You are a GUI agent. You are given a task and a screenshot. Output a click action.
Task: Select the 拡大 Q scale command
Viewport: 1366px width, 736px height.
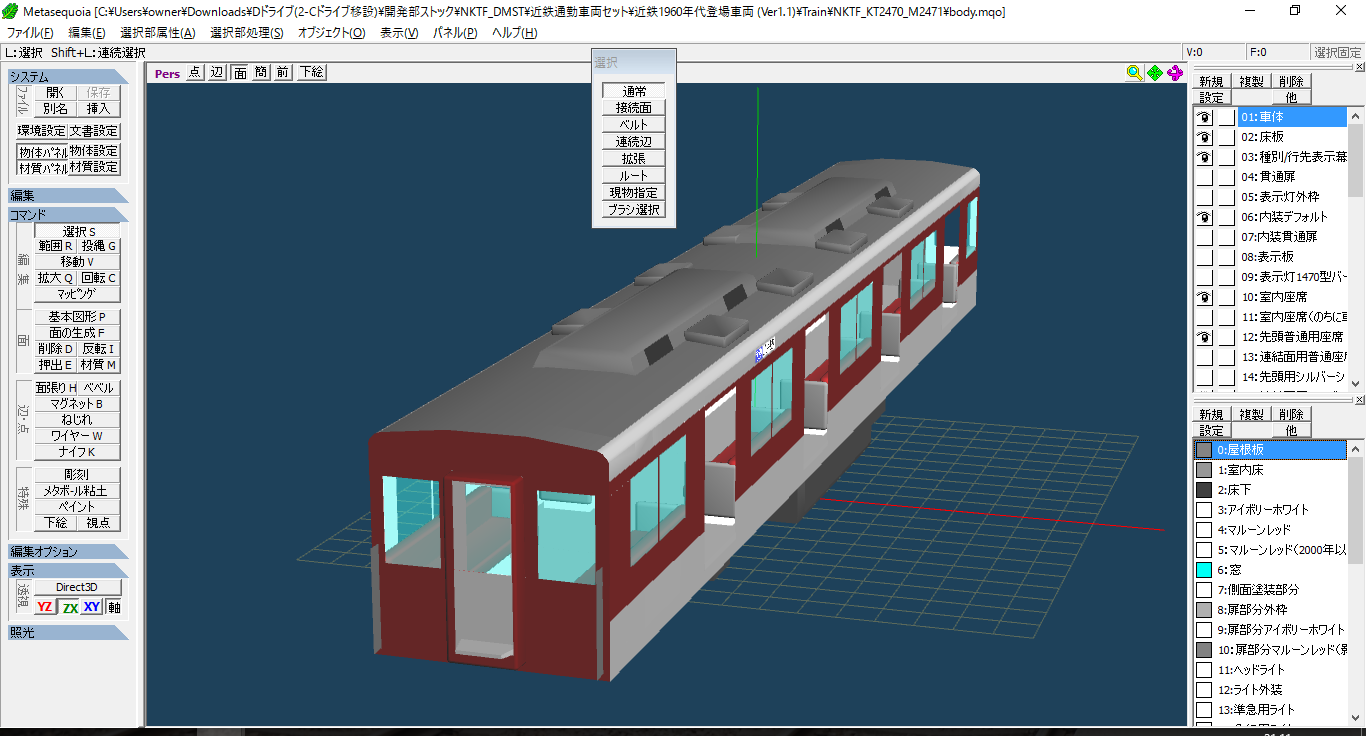(x=55, y=278)
